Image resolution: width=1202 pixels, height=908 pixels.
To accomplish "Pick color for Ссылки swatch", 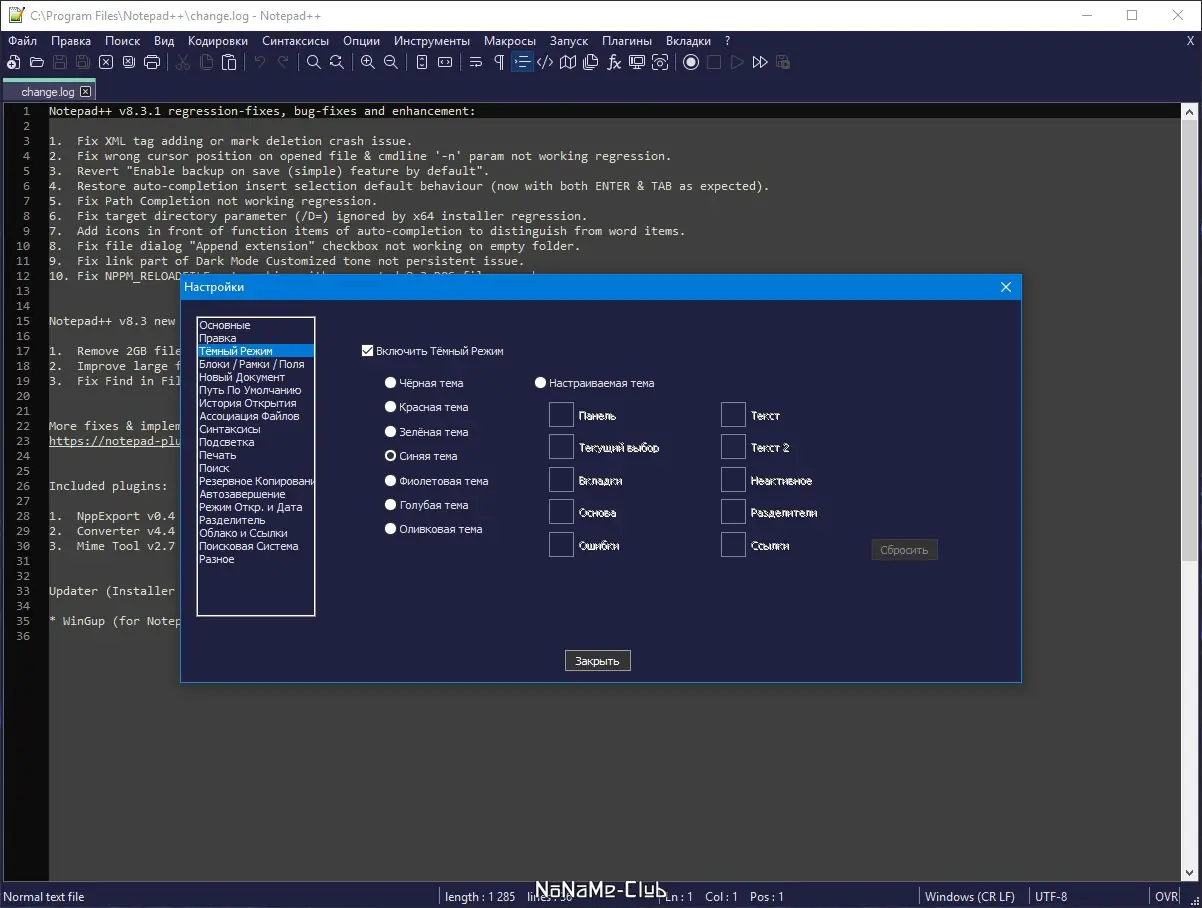I will click(733, 545).
